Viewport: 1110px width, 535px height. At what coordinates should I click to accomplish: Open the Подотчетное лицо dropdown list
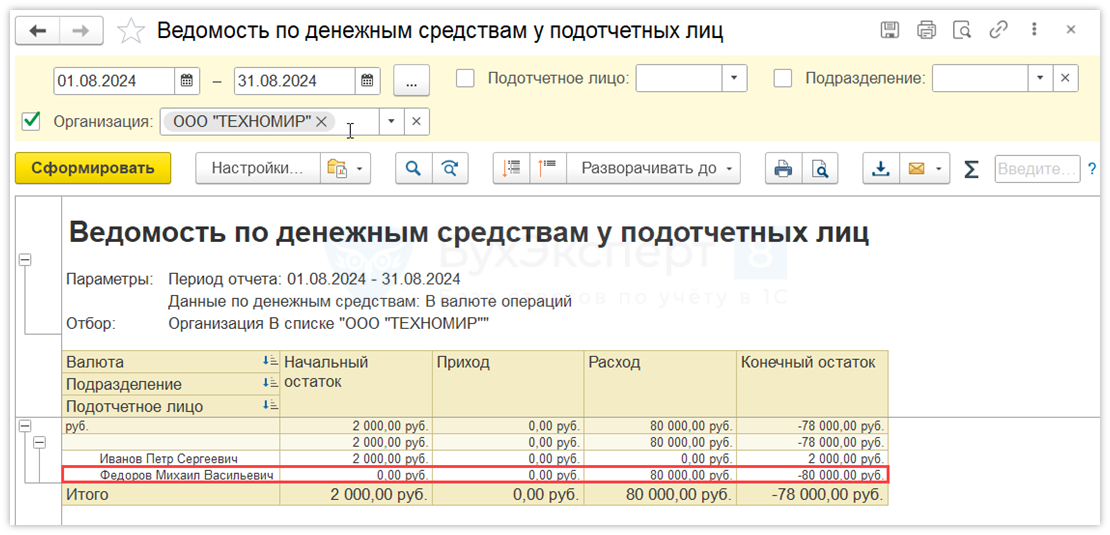[734, 79]
